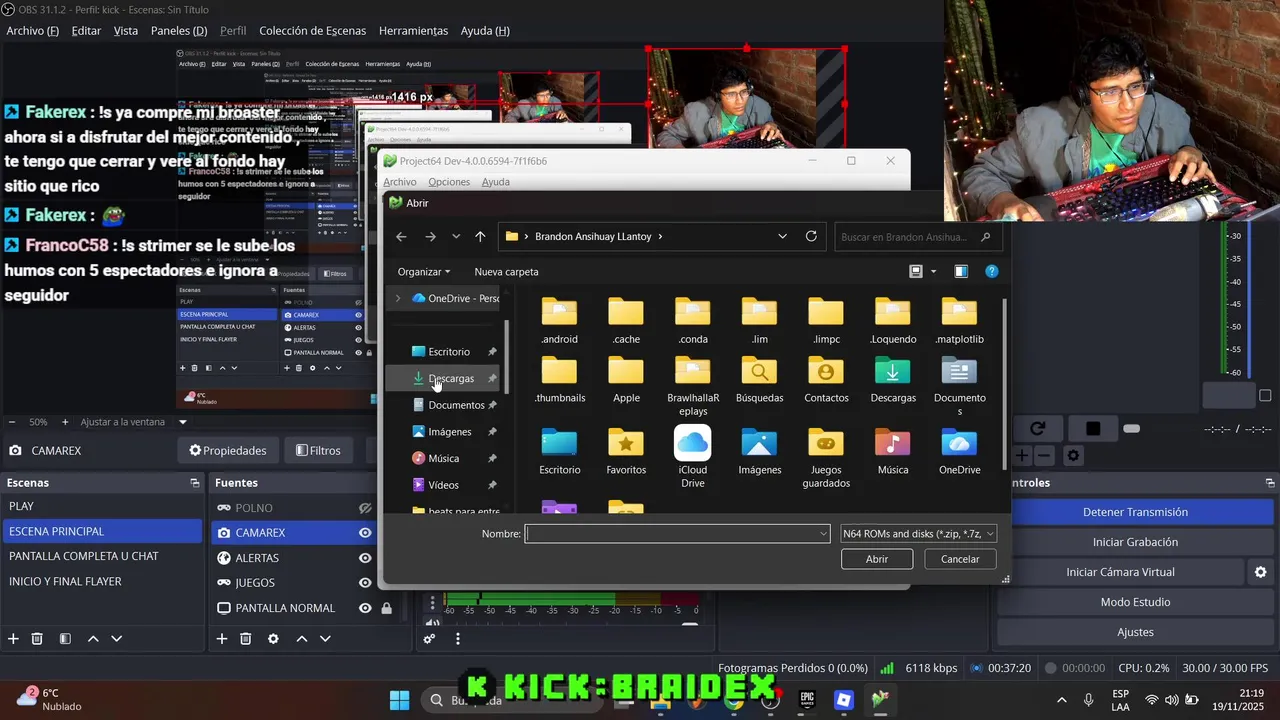Open recent locations dropdown beside forward arrow
1280x720 pixels.
[456, 237]
